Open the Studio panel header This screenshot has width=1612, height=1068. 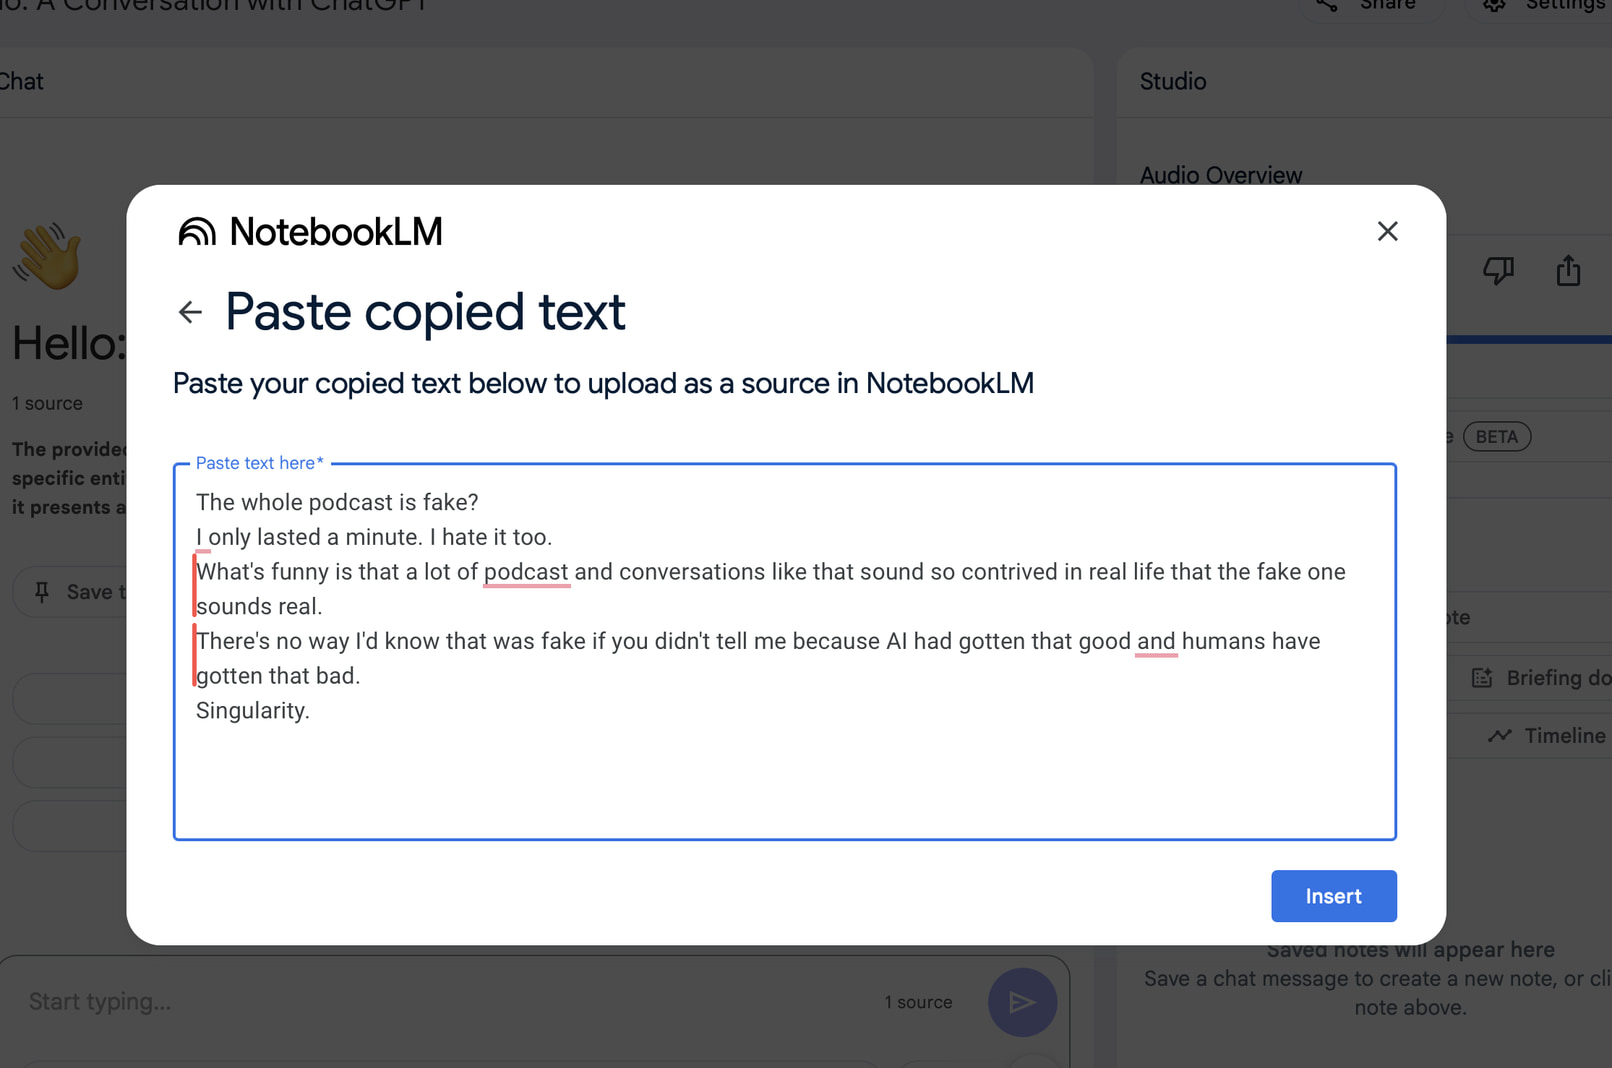[1173, 81]
